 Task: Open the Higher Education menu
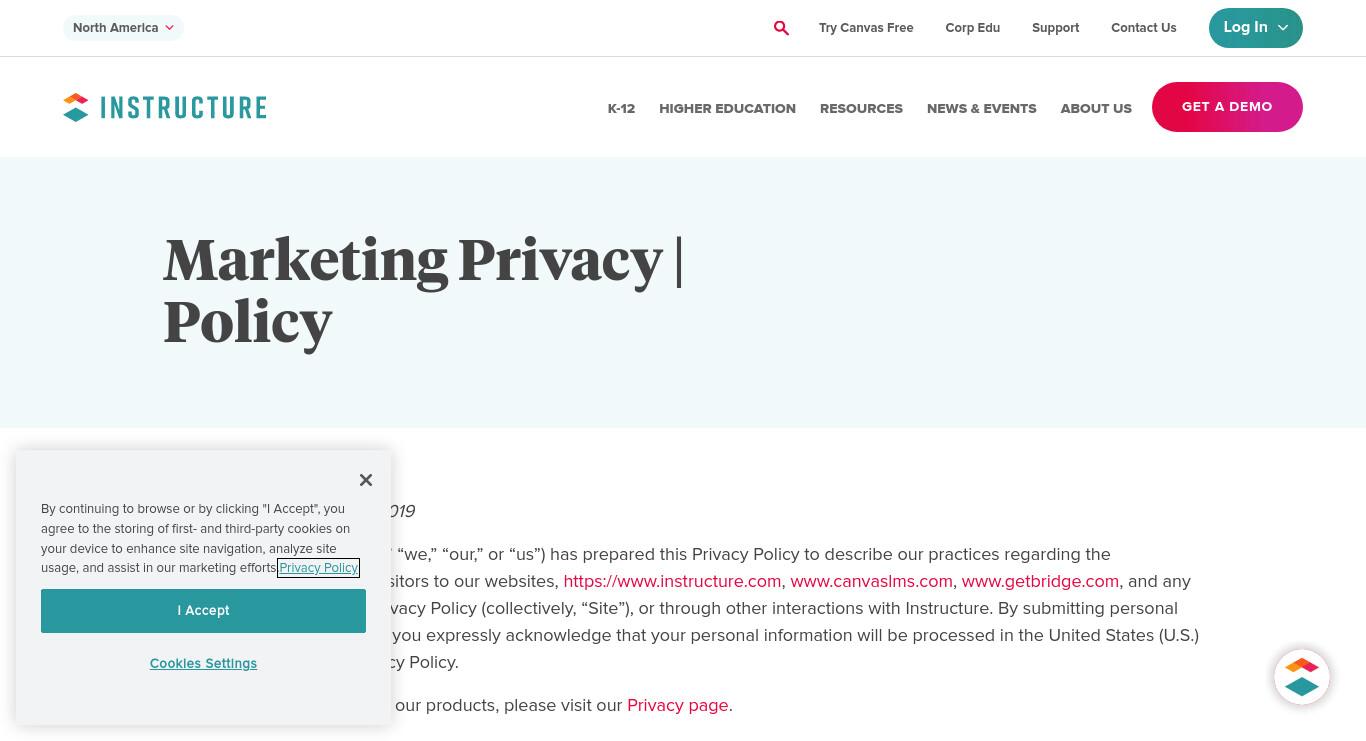(727, 108)
